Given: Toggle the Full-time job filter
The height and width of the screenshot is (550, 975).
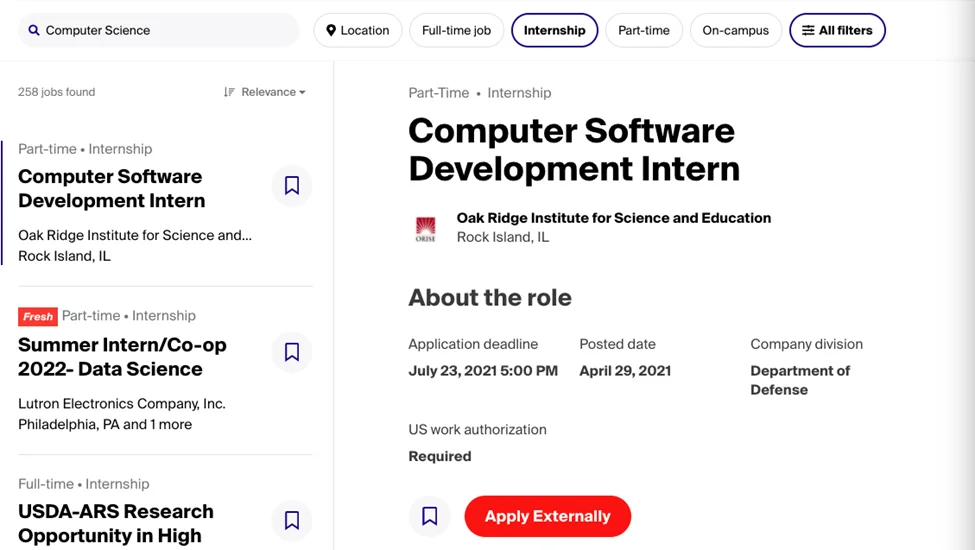Looking at the screenshot, I should point(456,31).
